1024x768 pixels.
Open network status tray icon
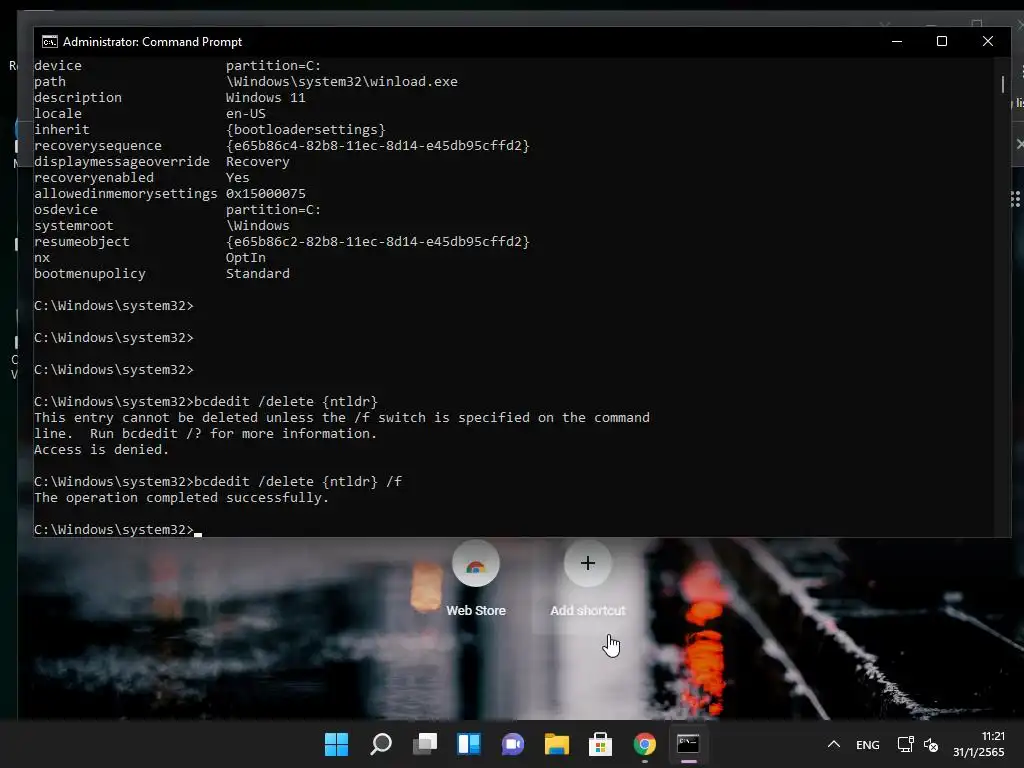tap(905, 744)
